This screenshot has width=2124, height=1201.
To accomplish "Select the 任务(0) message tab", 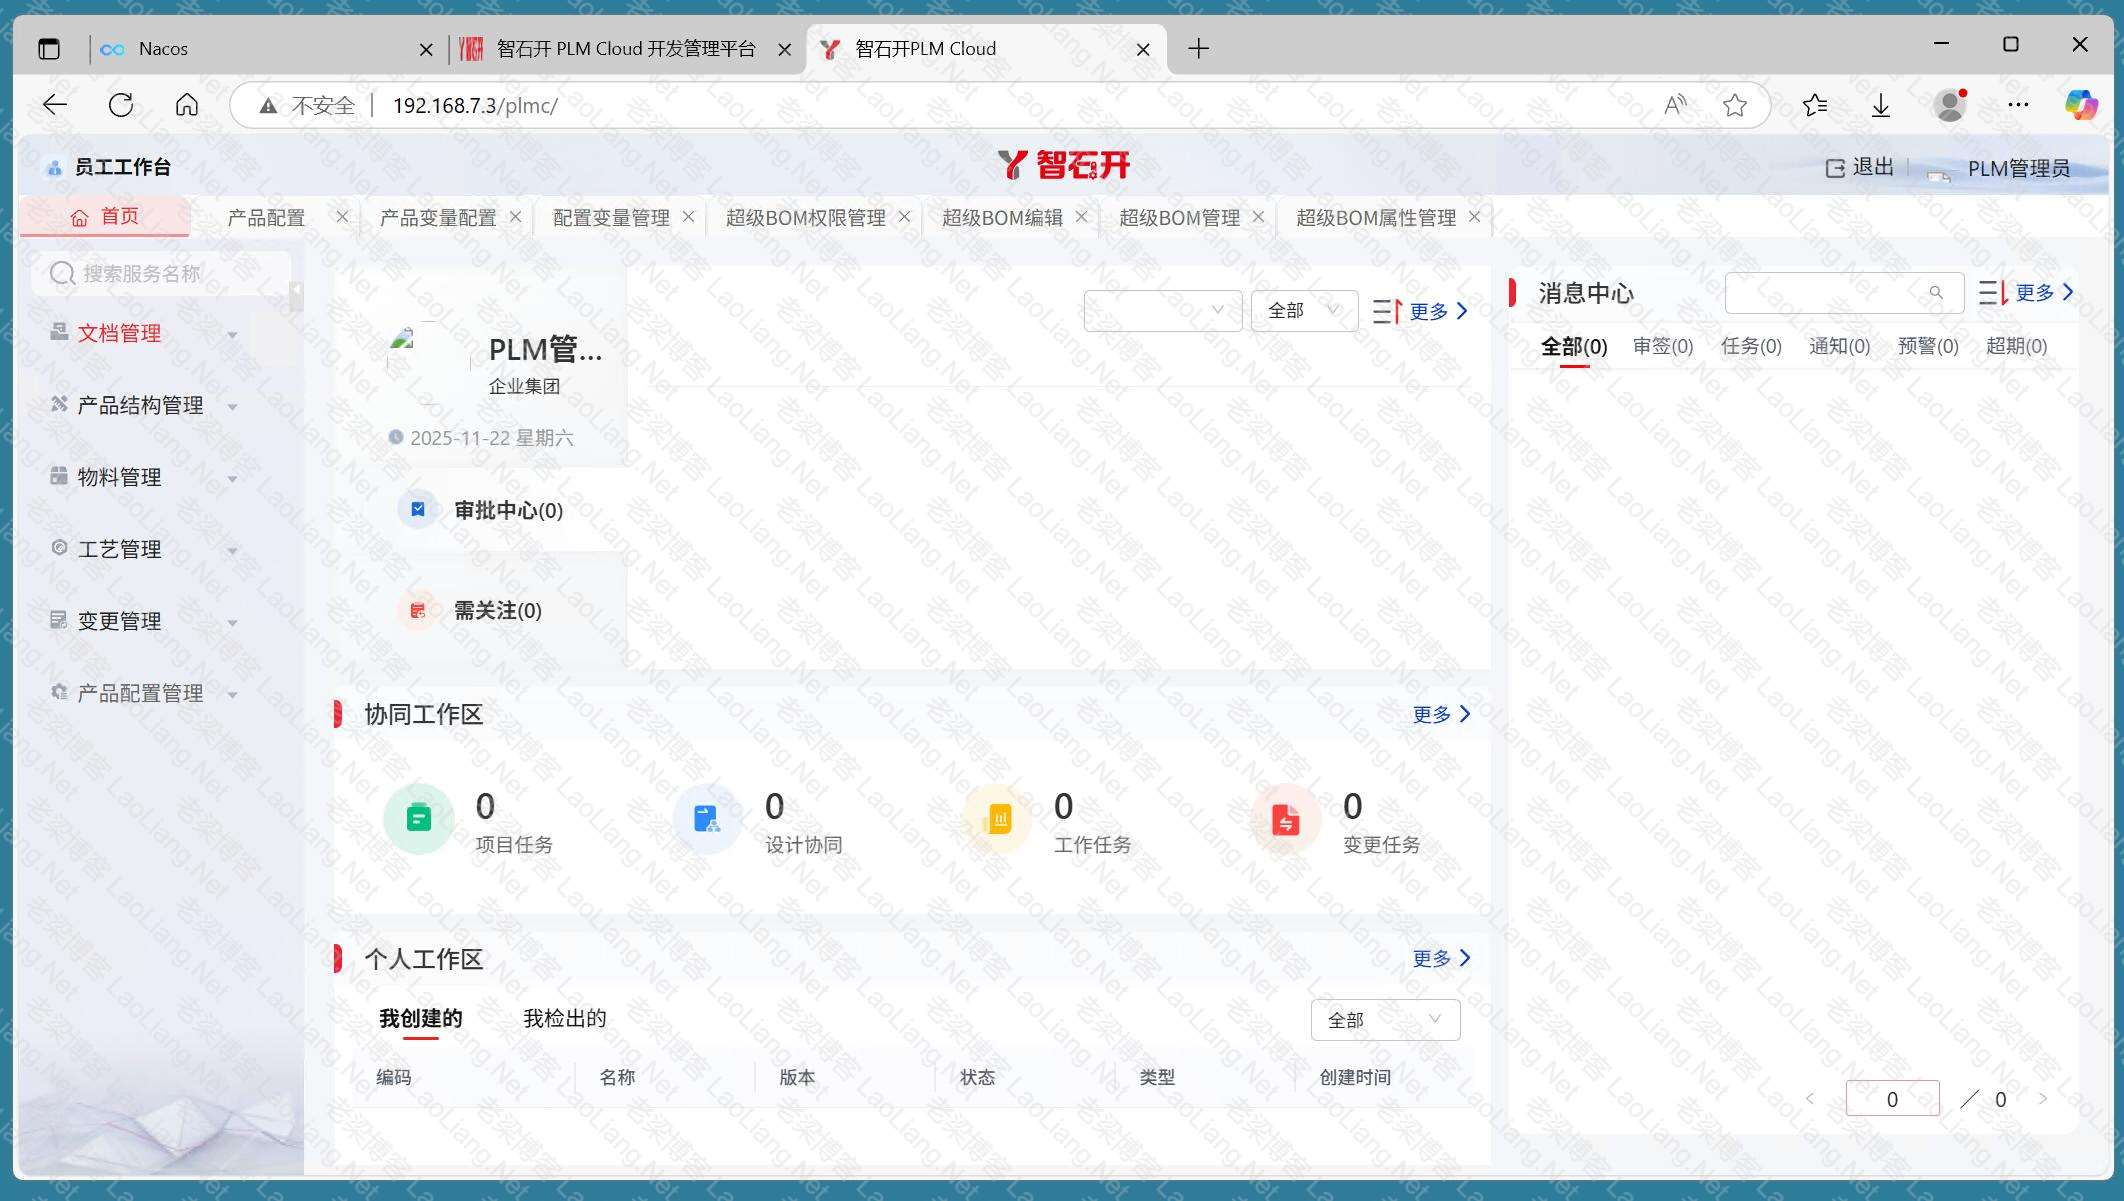I will [x=1750, y=346].
